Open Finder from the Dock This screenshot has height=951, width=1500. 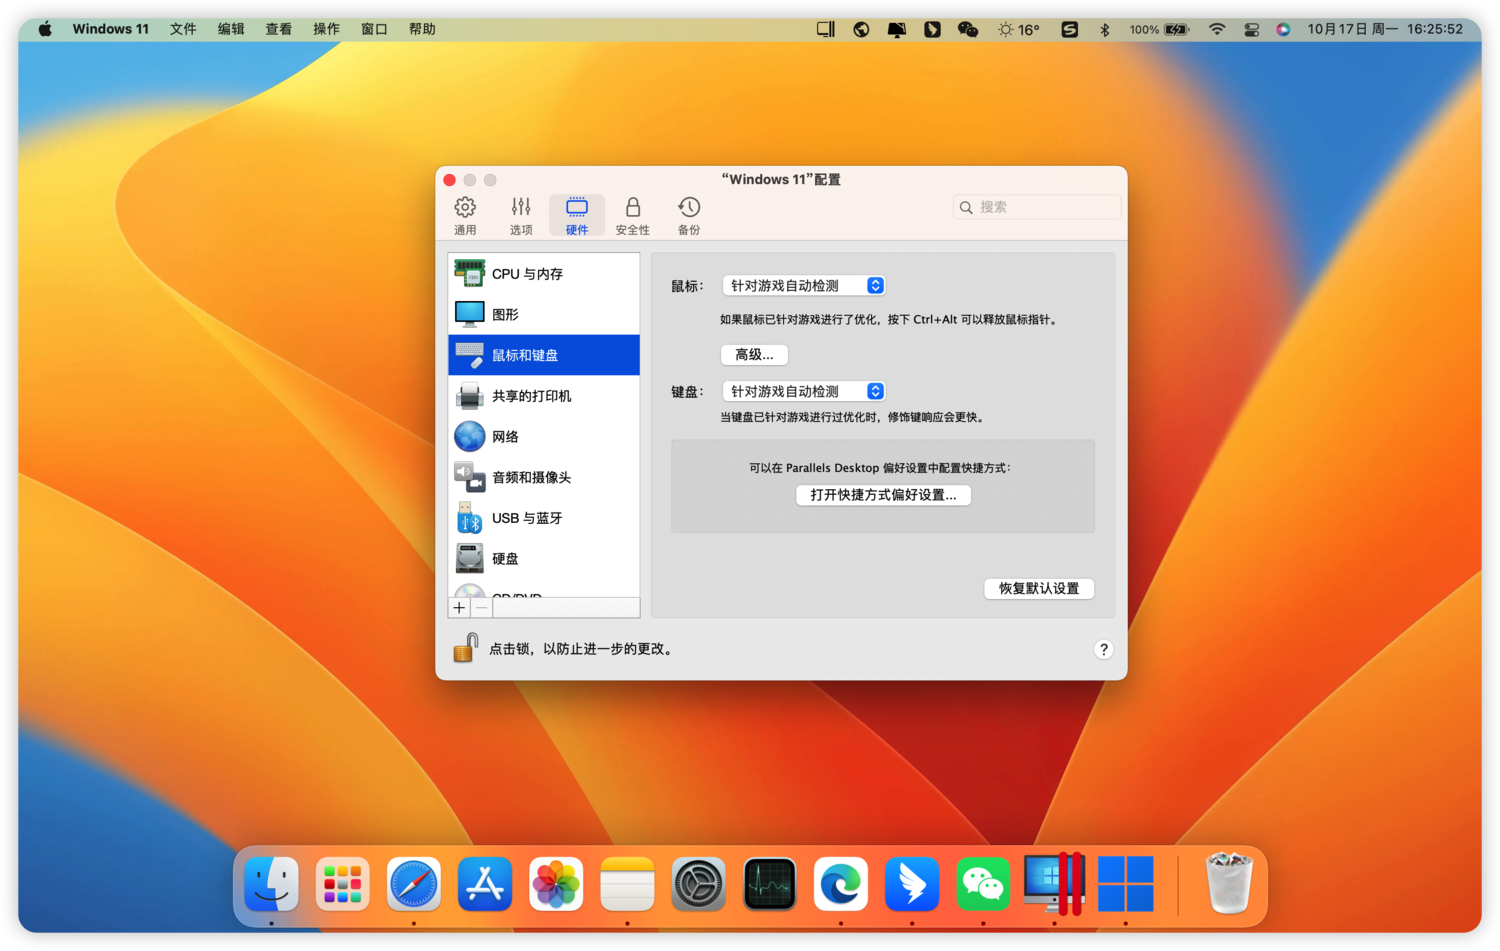(271, 884)
